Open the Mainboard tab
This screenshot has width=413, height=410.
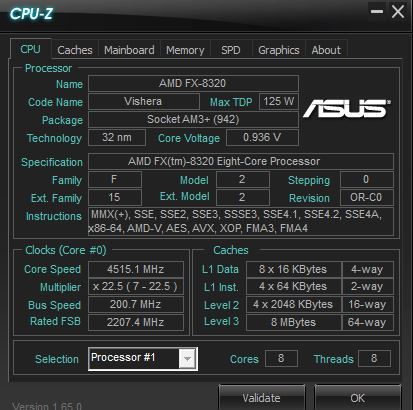click(x=129, y=50)
